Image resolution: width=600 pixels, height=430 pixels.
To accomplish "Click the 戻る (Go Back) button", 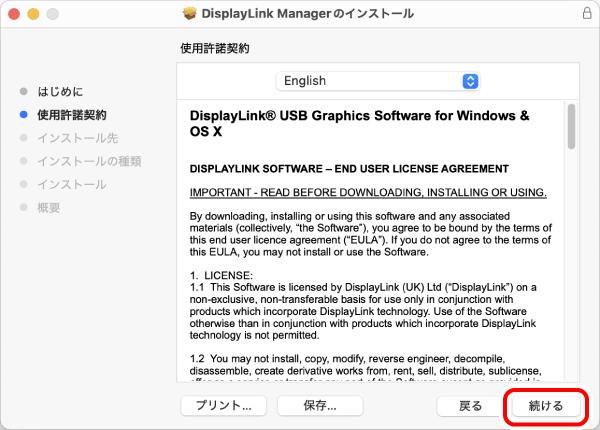I will [x=470, y=406].
